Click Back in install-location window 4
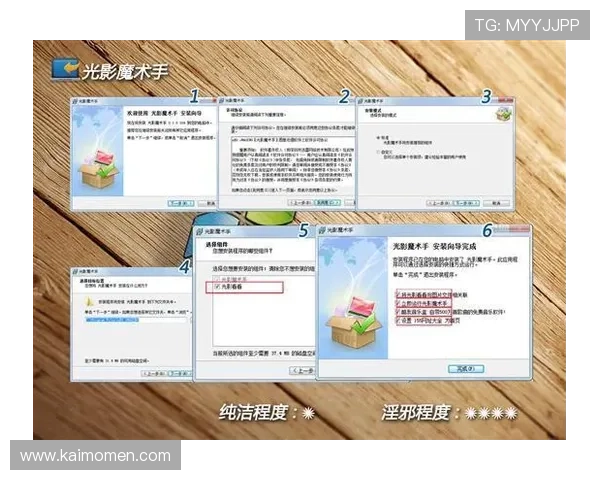The image size is (600, 480). (155, 373)
